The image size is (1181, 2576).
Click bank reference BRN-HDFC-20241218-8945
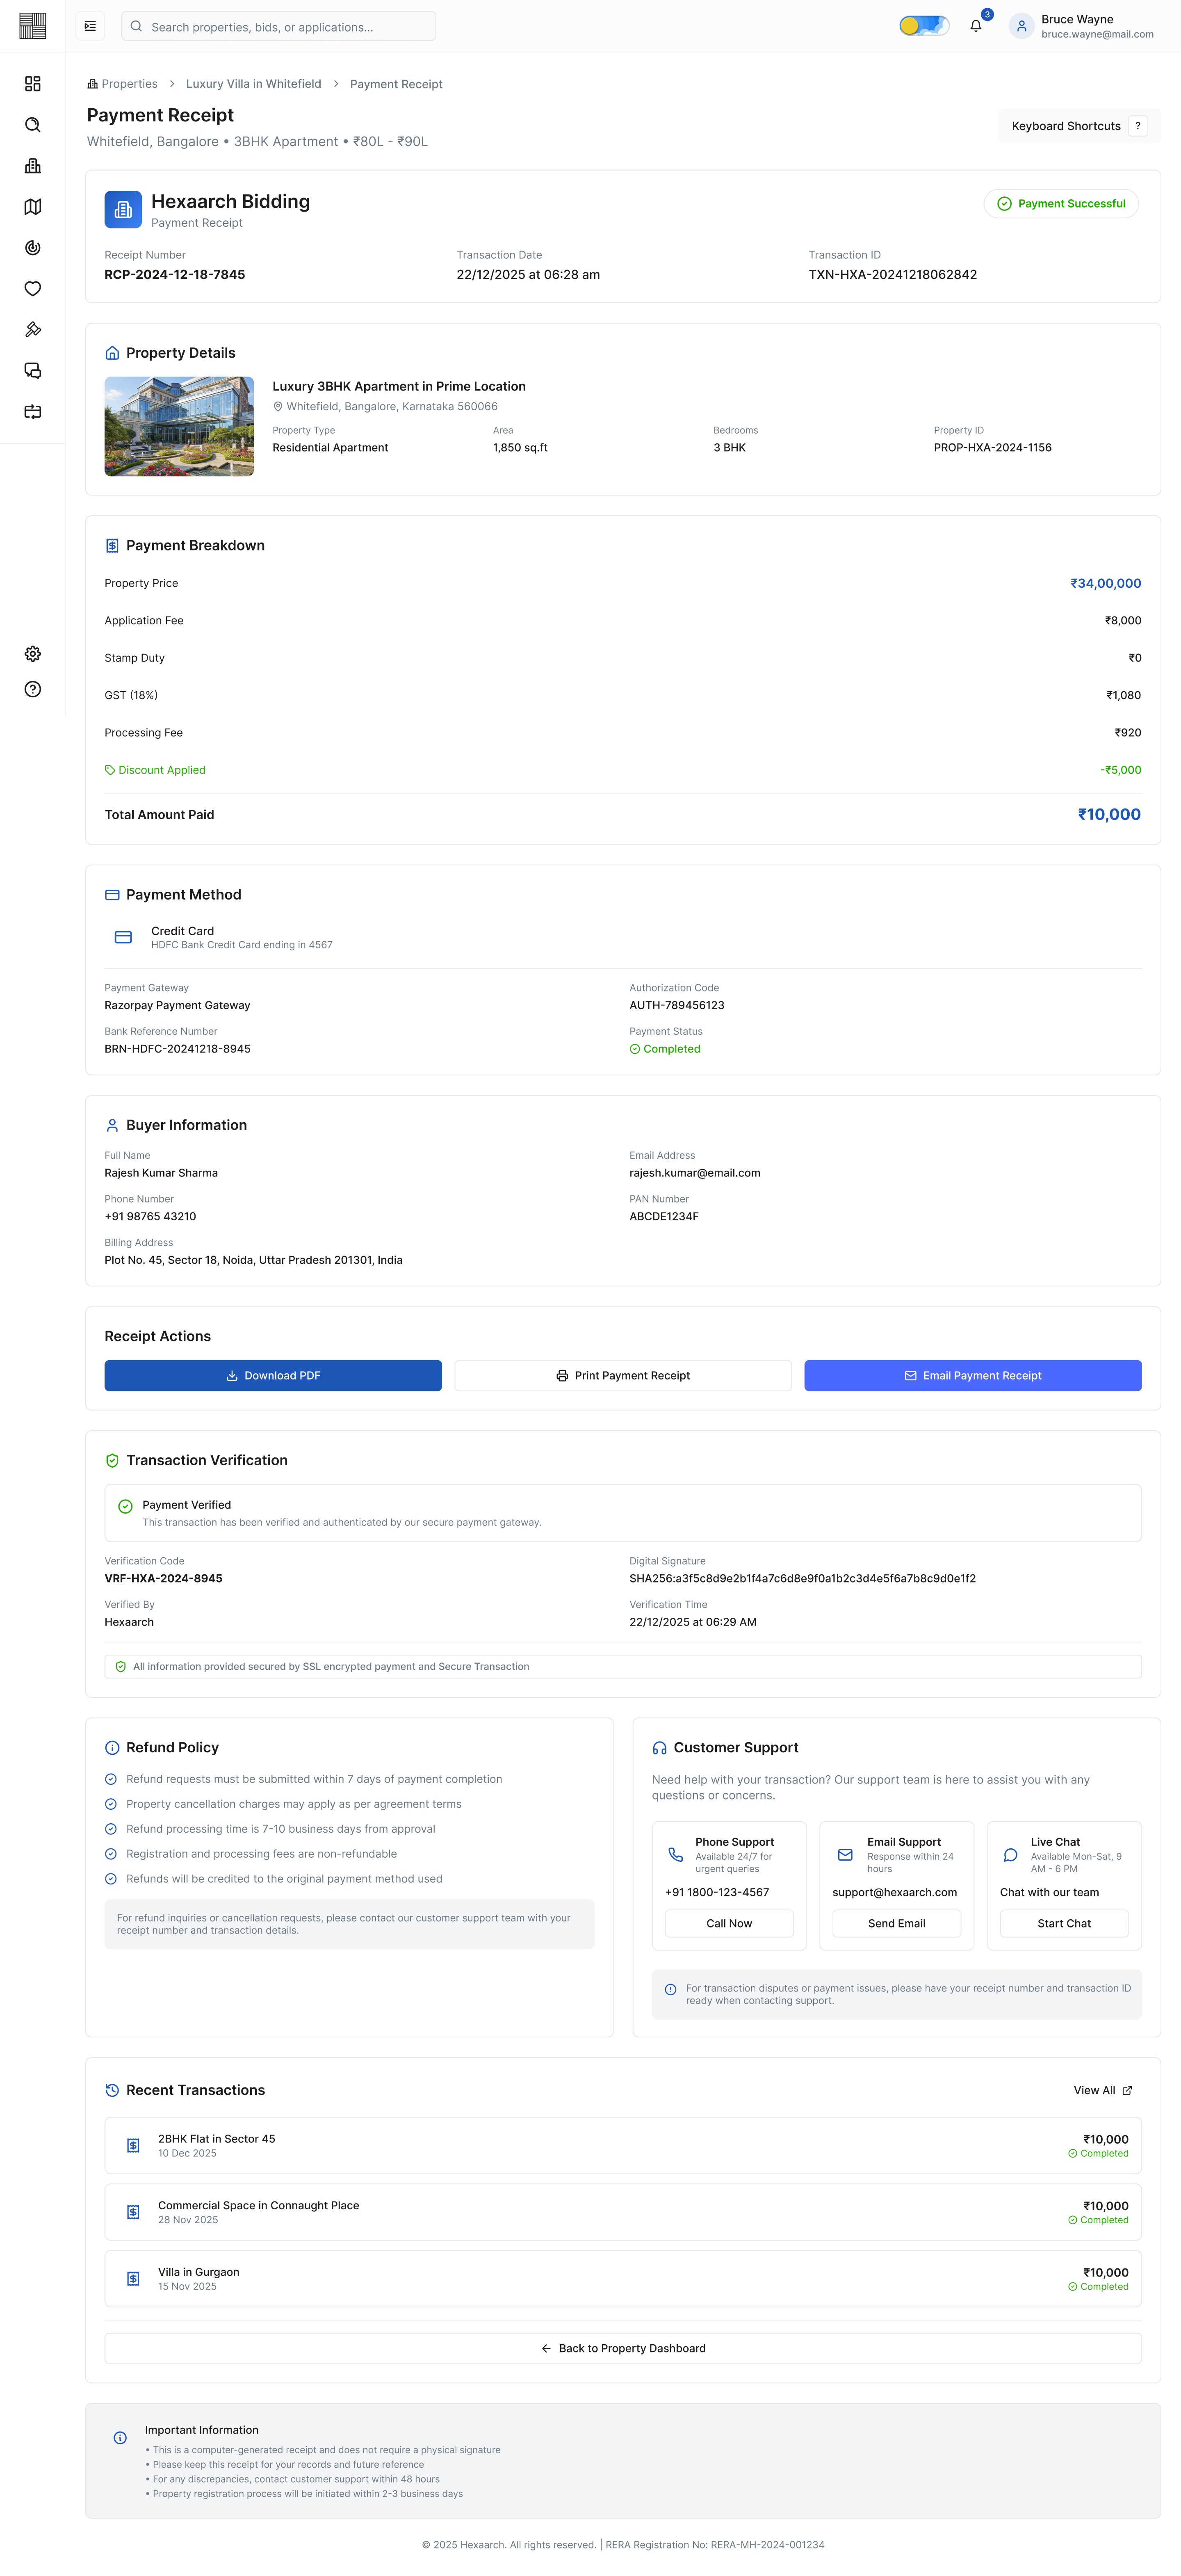coord(178,1049)
